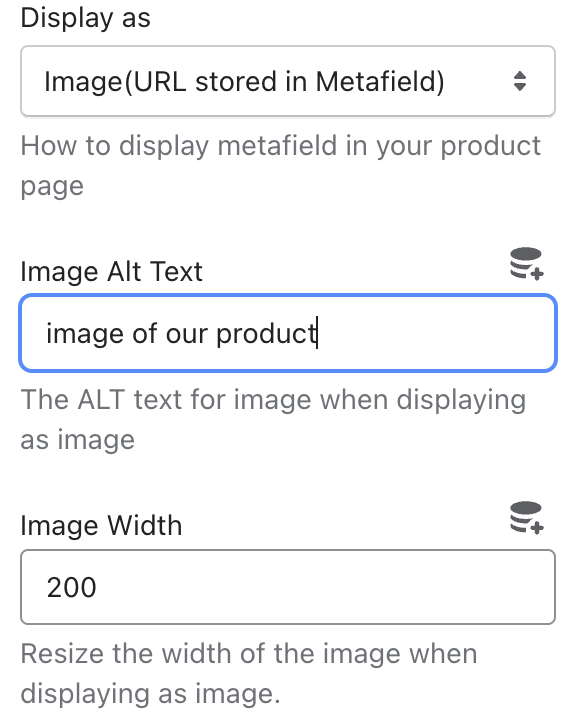Click empty space right of '200' in width field
Screen dimensions: 588x728
[325, 587]
